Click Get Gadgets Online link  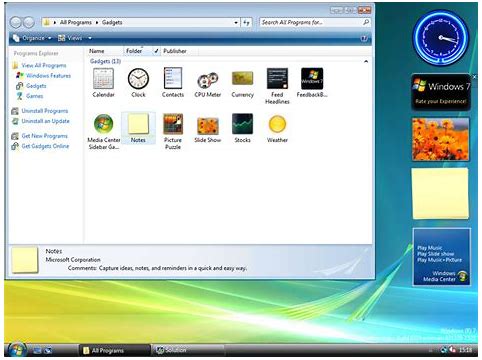click(45, 146)
